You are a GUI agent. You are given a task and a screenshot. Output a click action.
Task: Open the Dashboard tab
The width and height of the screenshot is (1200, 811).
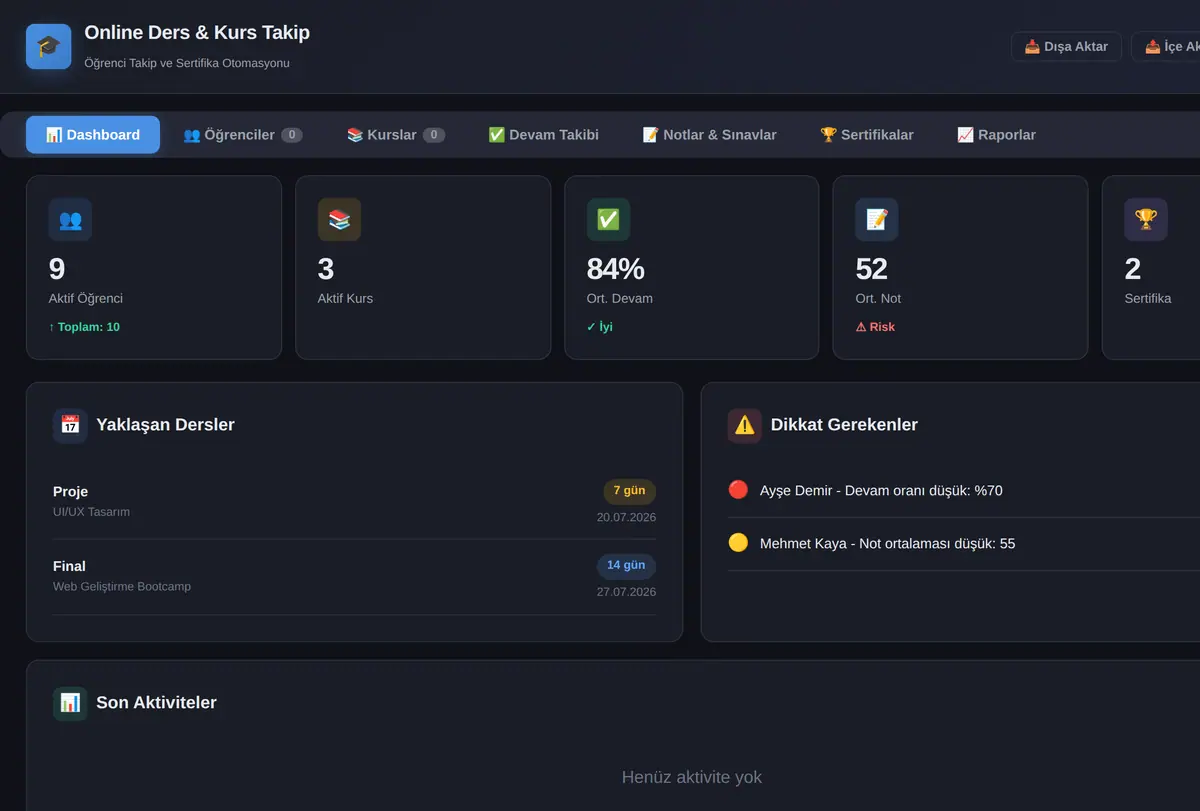pos(93,135)
